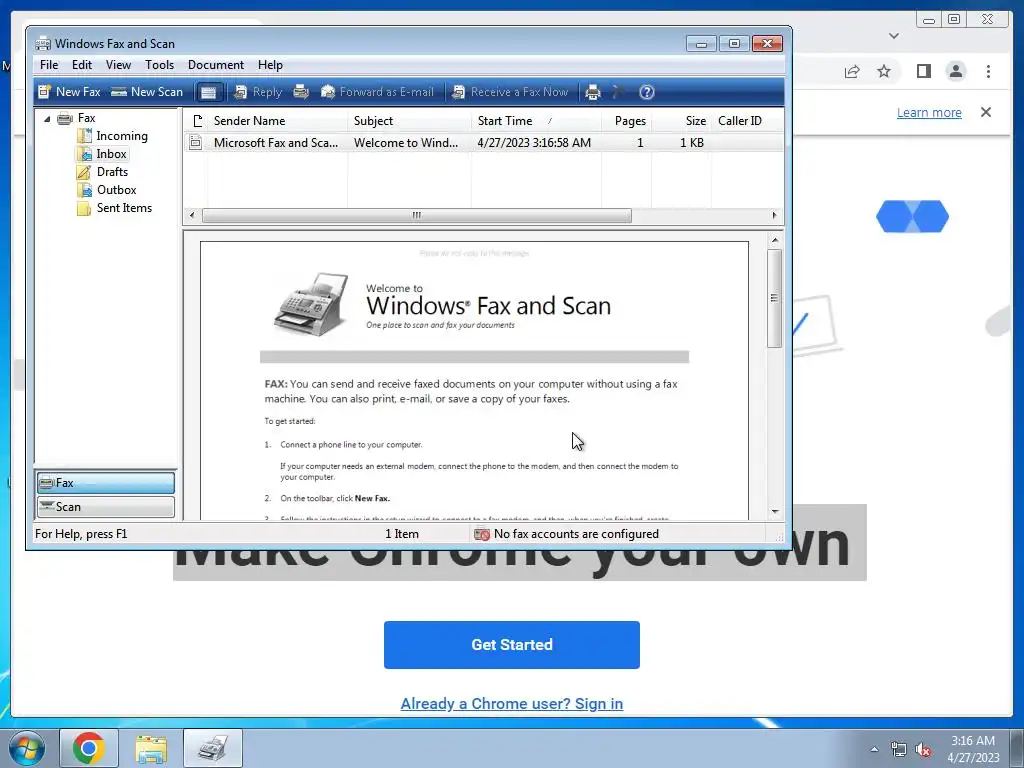
Task: Click the Forward as Fax icon beside Reply
Action: click(x=301, y=92)
